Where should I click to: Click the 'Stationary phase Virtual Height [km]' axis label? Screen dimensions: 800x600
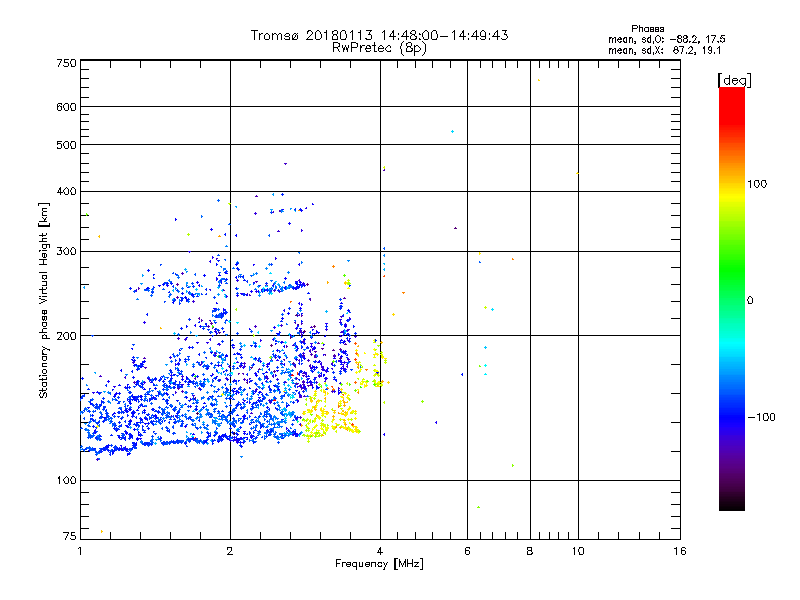pos(44,300)
